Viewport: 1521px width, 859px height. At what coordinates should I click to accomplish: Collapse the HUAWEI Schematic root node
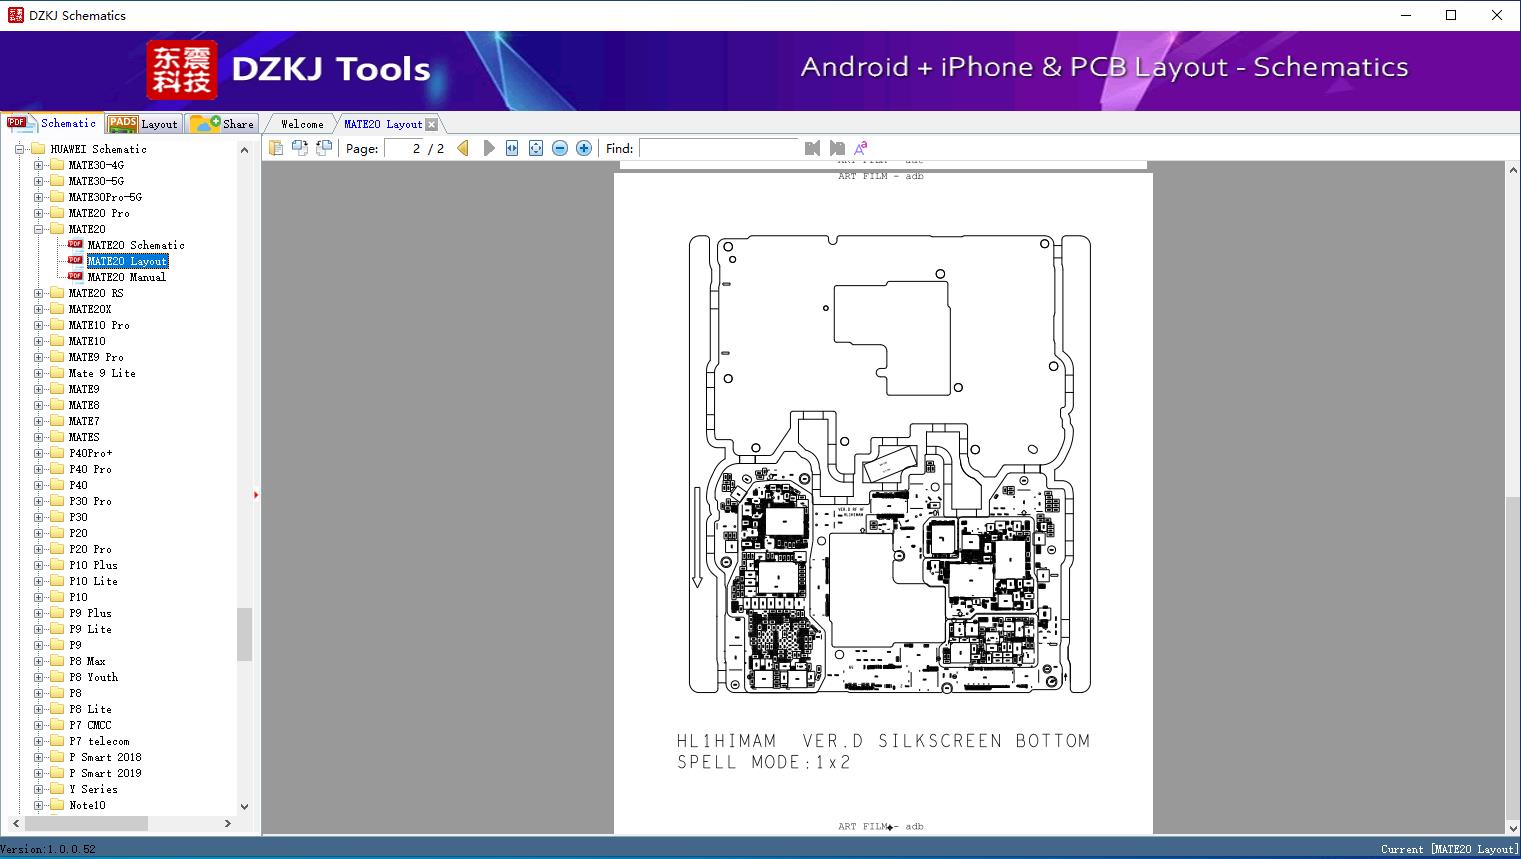[19, 149]
